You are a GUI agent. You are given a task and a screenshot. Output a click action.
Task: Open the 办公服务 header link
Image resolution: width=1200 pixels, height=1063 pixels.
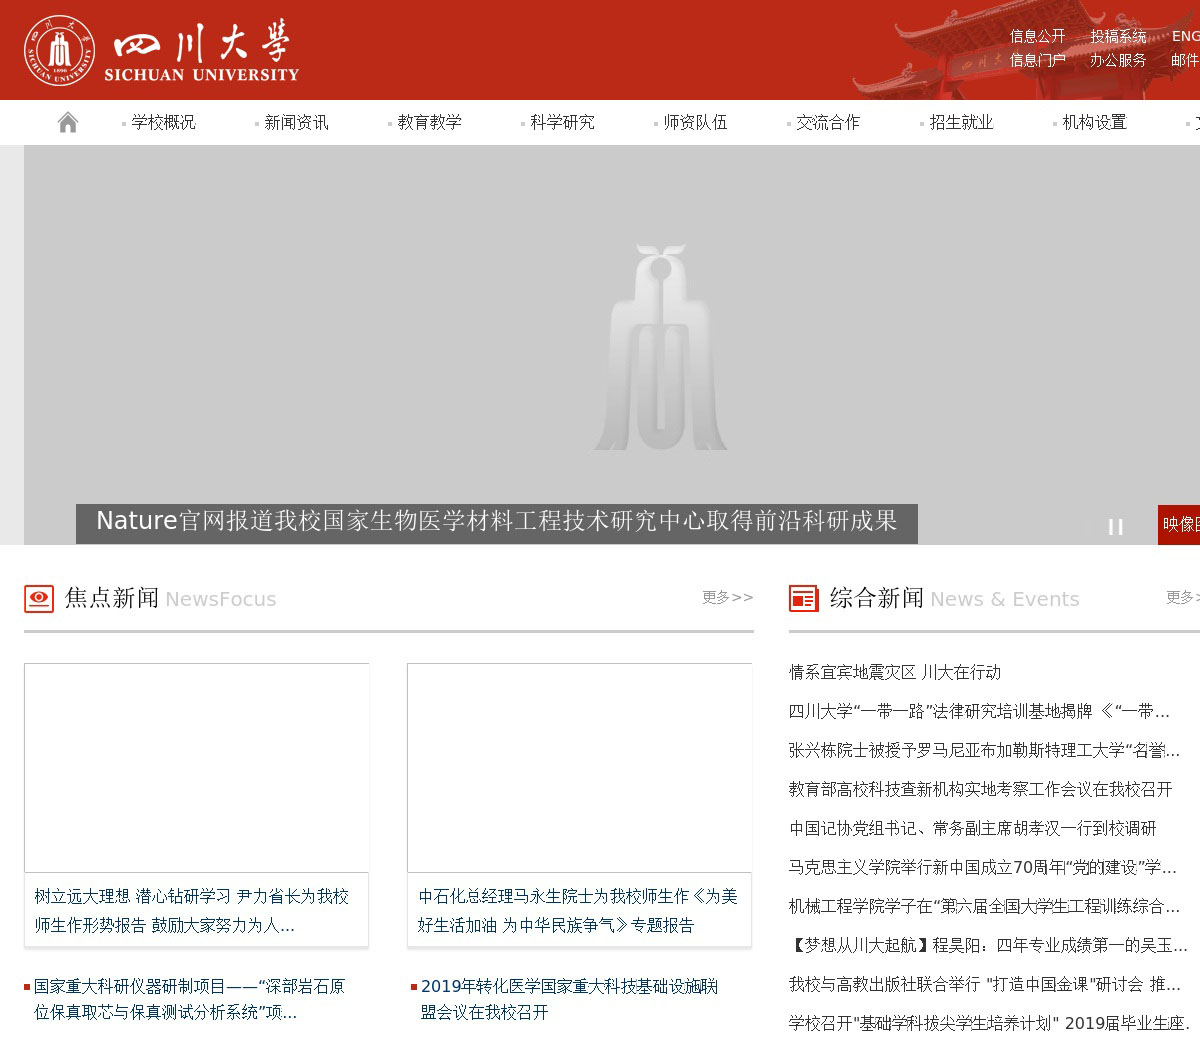[x=1117, y=60]
